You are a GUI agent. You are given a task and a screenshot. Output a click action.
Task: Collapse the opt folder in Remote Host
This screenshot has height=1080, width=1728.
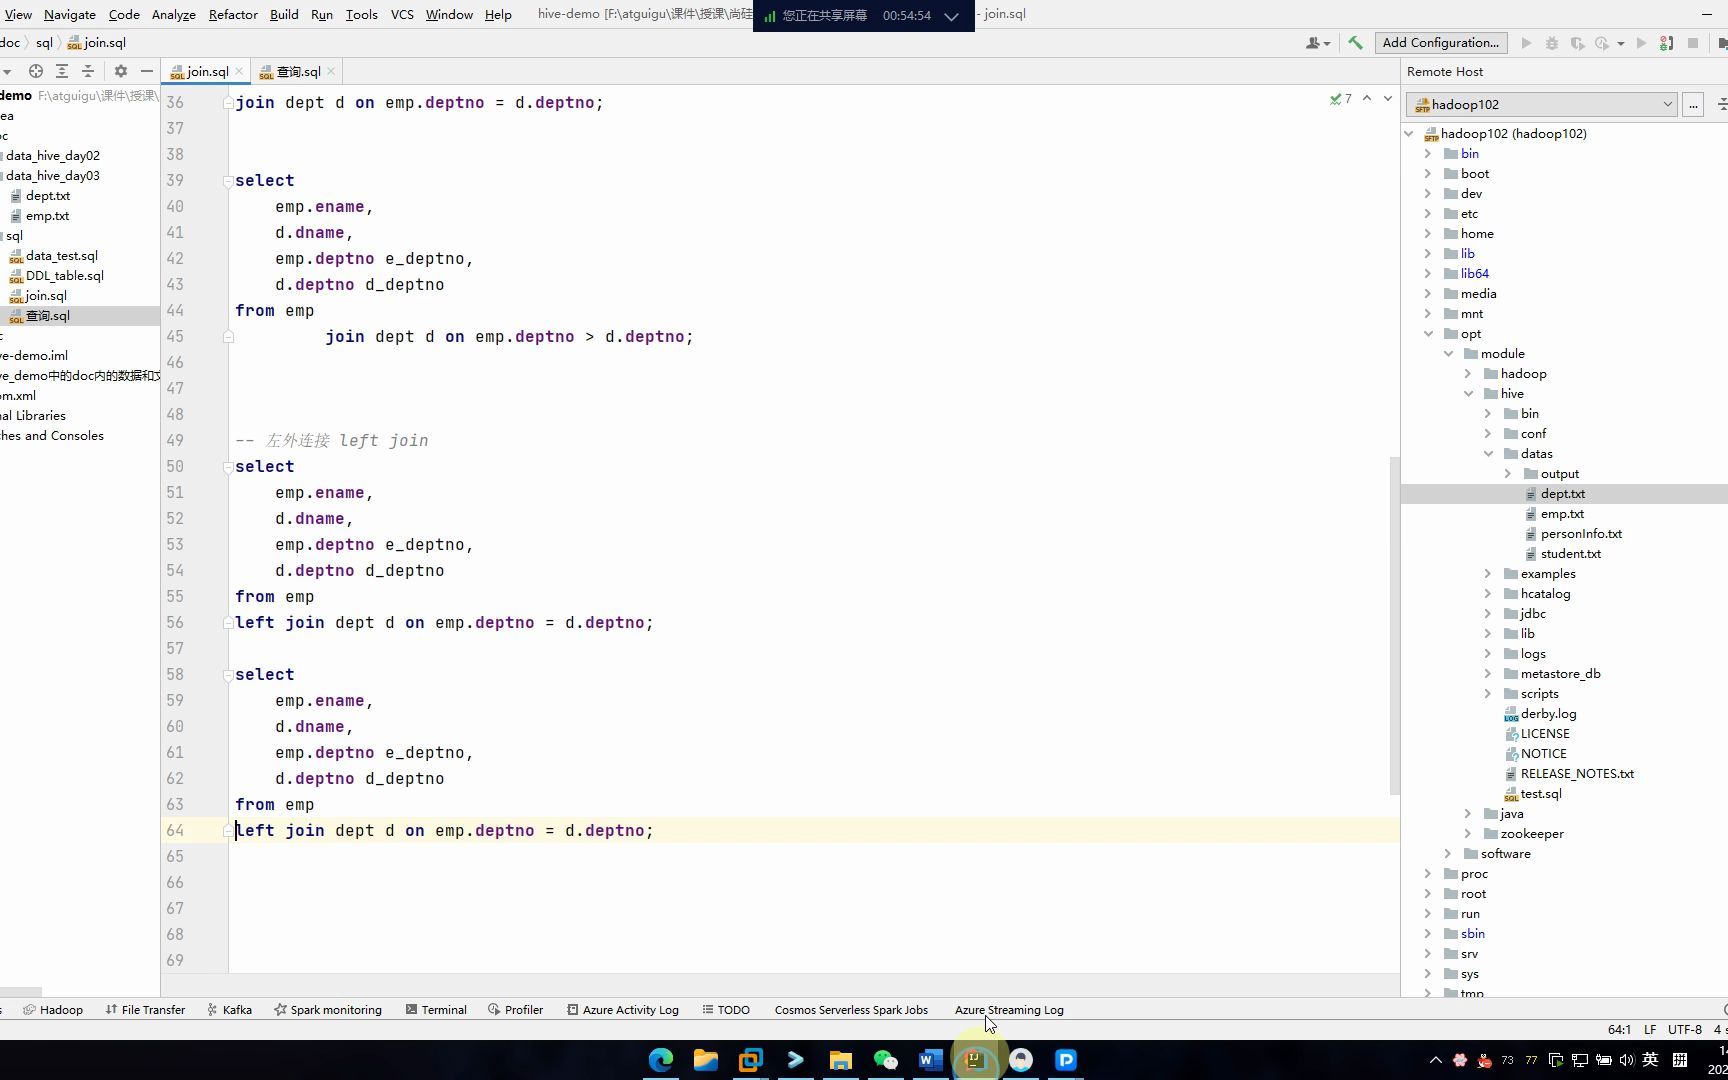(x=1428, y=334)
